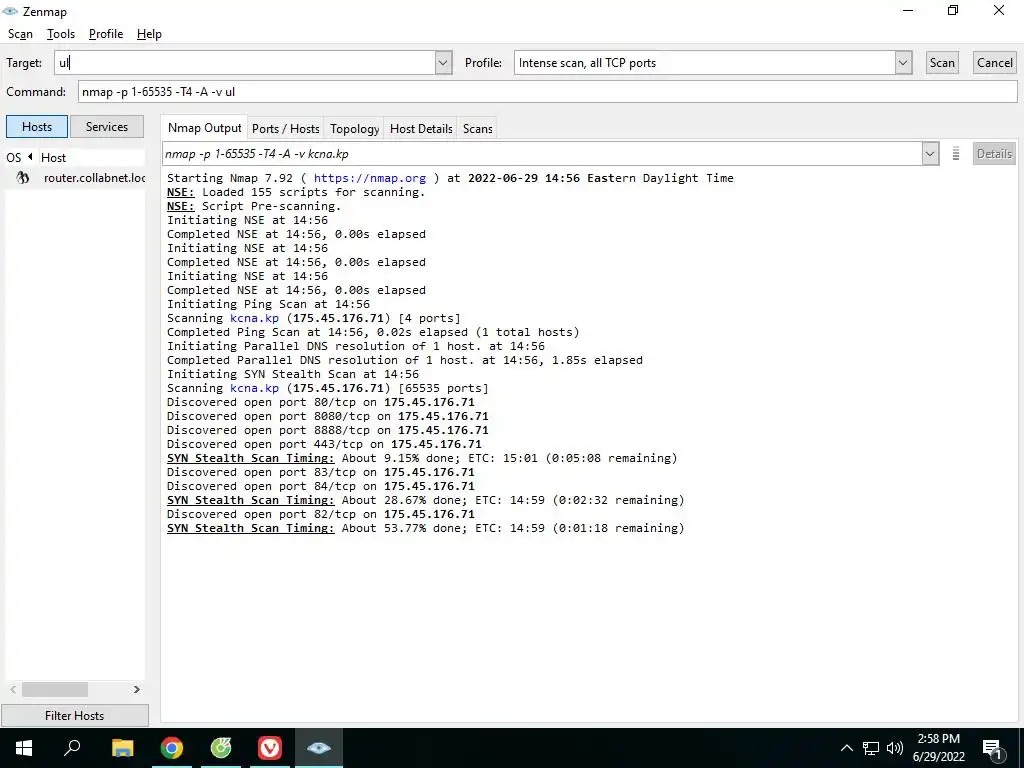Click network status tray icon
The image size is (1024, 768).
click(871, 748)
